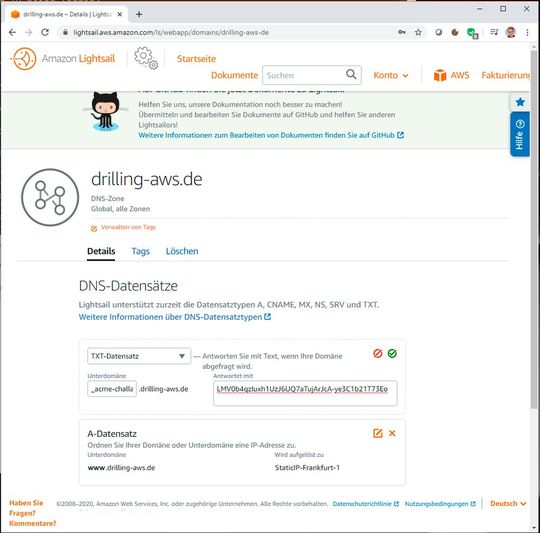Open the GitHub documentation editing link
Image resolution: width=540 pixels, height=533 pixels.
271,135
